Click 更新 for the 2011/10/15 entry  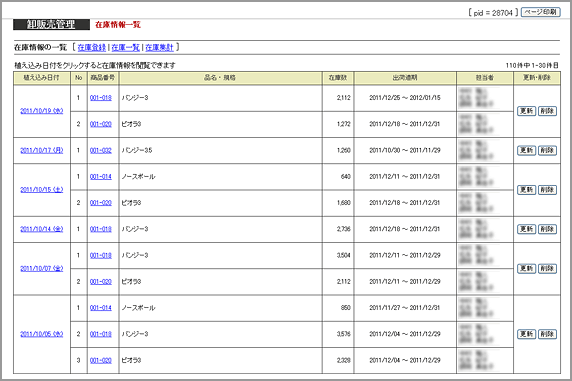(526, 190)
